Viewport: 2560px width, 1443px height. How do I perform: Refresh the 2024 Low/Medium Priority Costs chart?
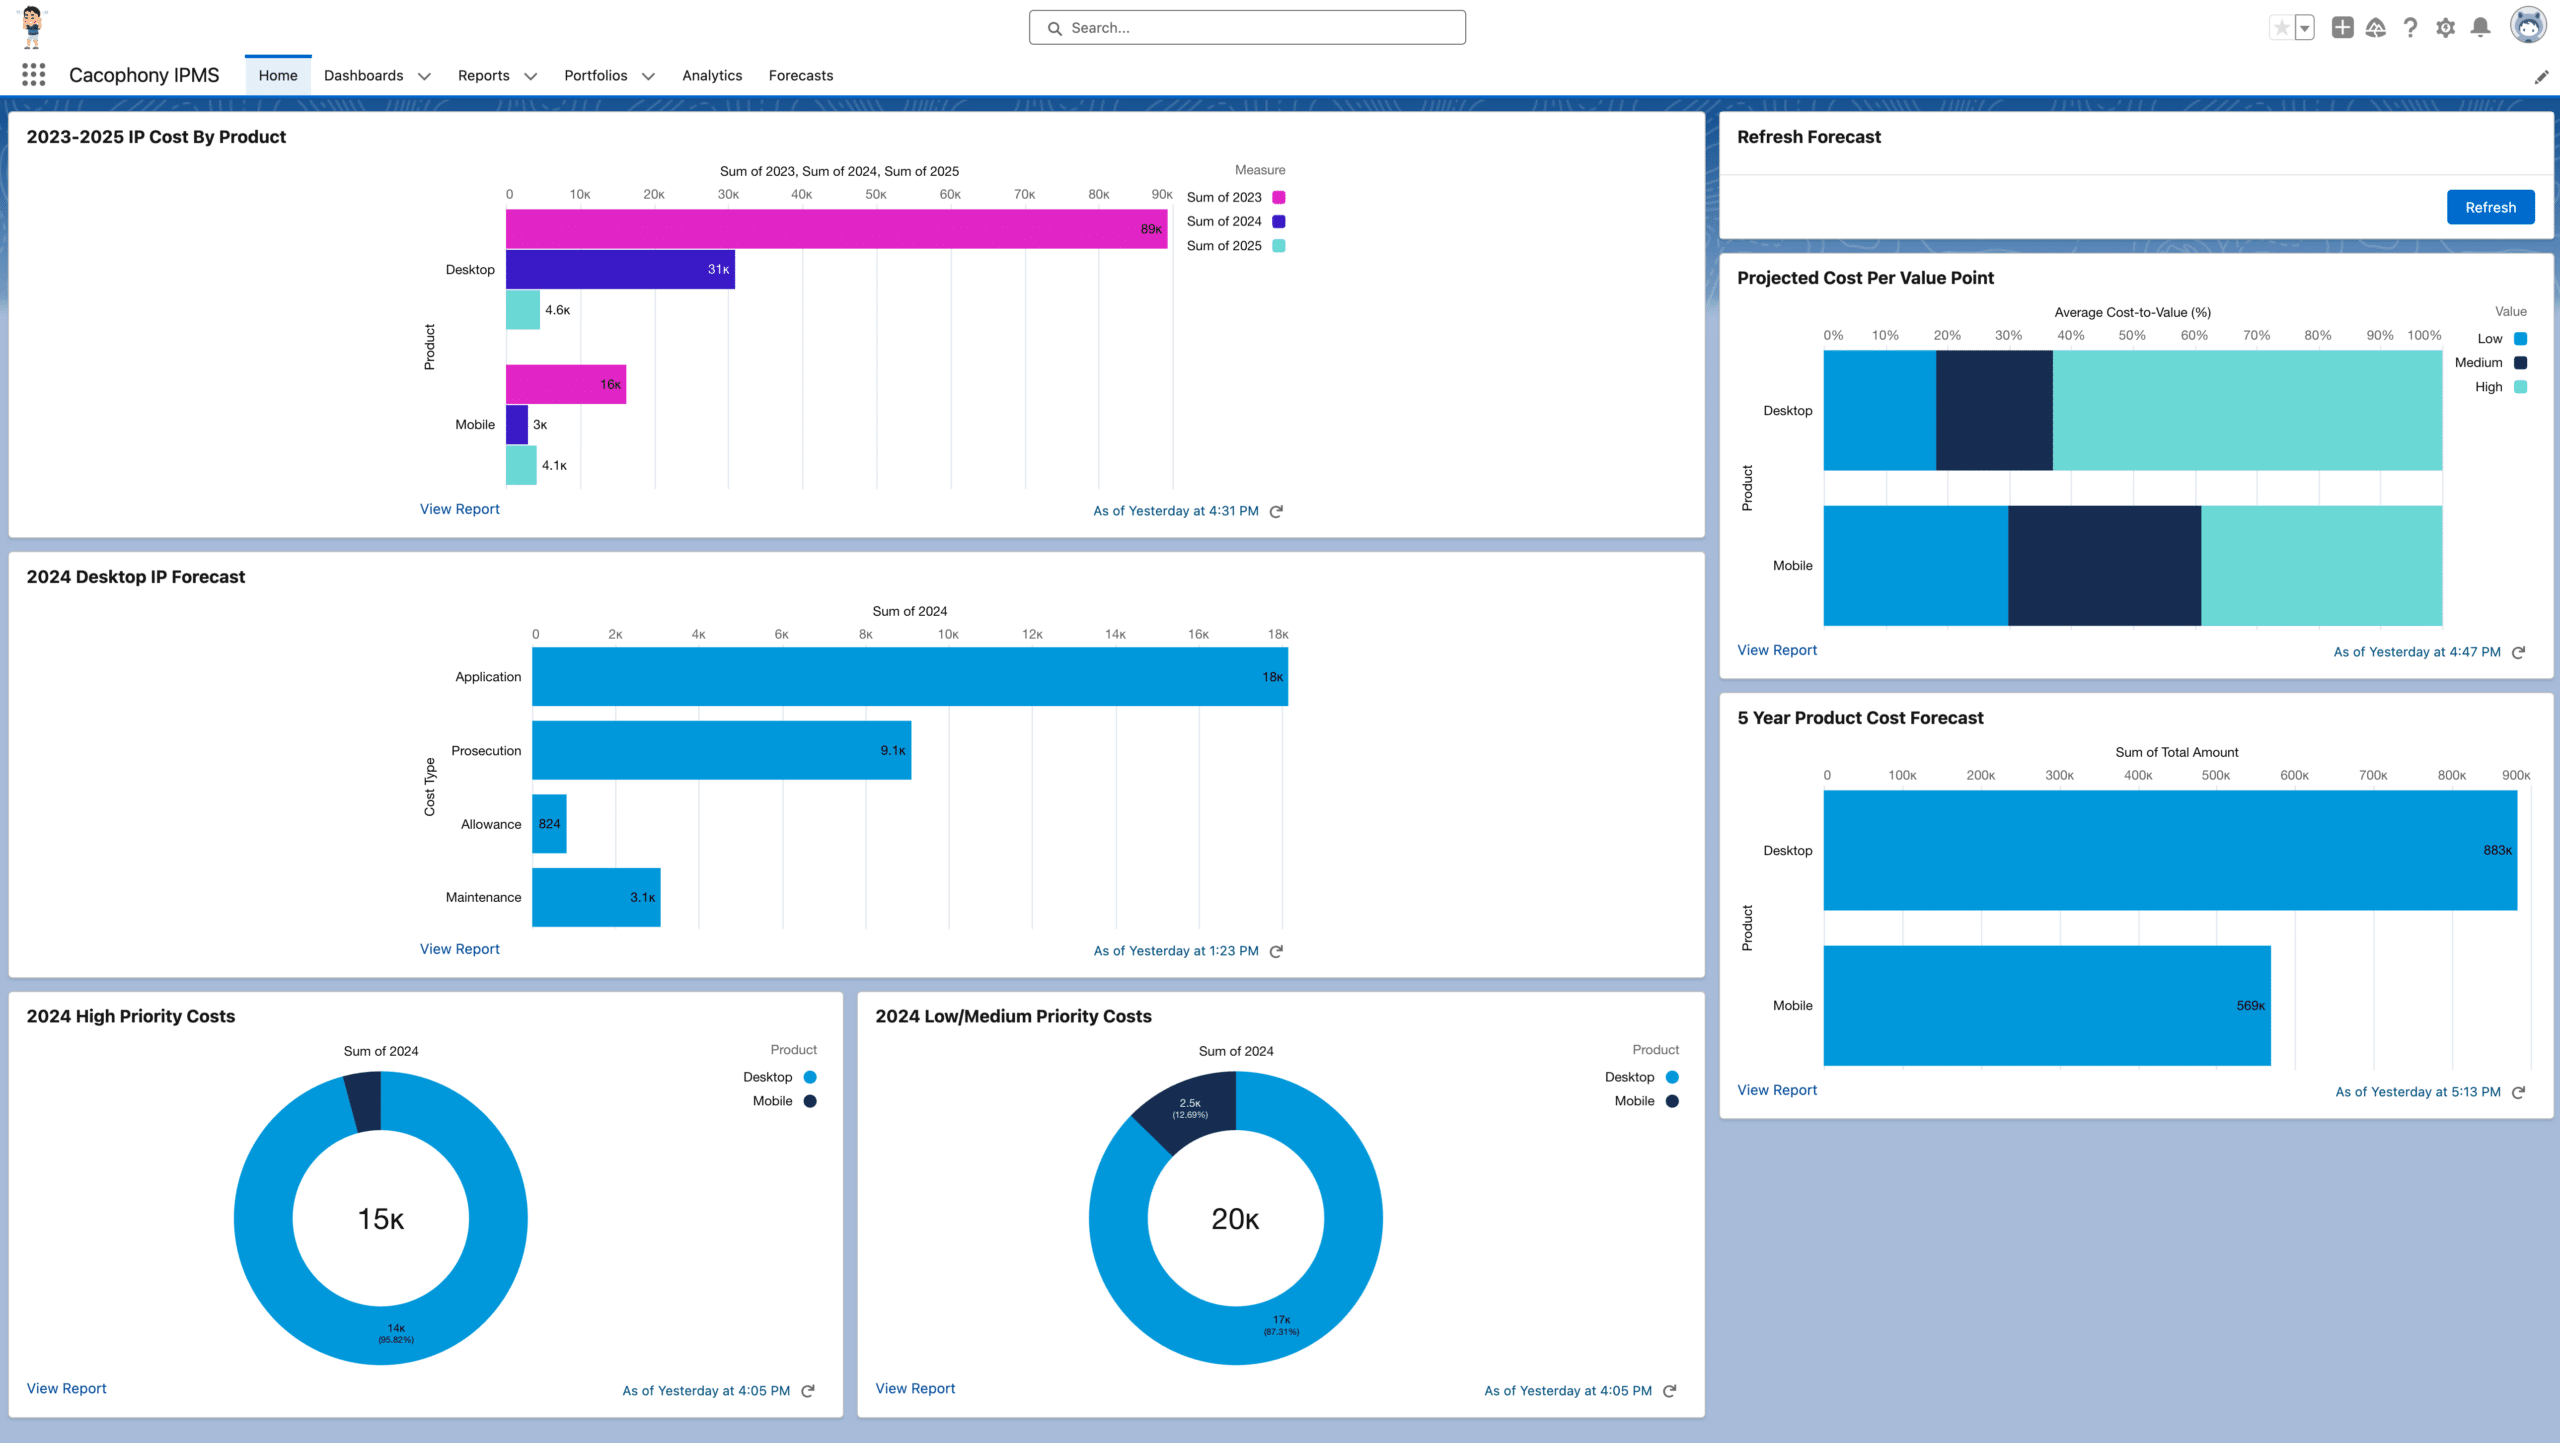click(1670, 1391)
